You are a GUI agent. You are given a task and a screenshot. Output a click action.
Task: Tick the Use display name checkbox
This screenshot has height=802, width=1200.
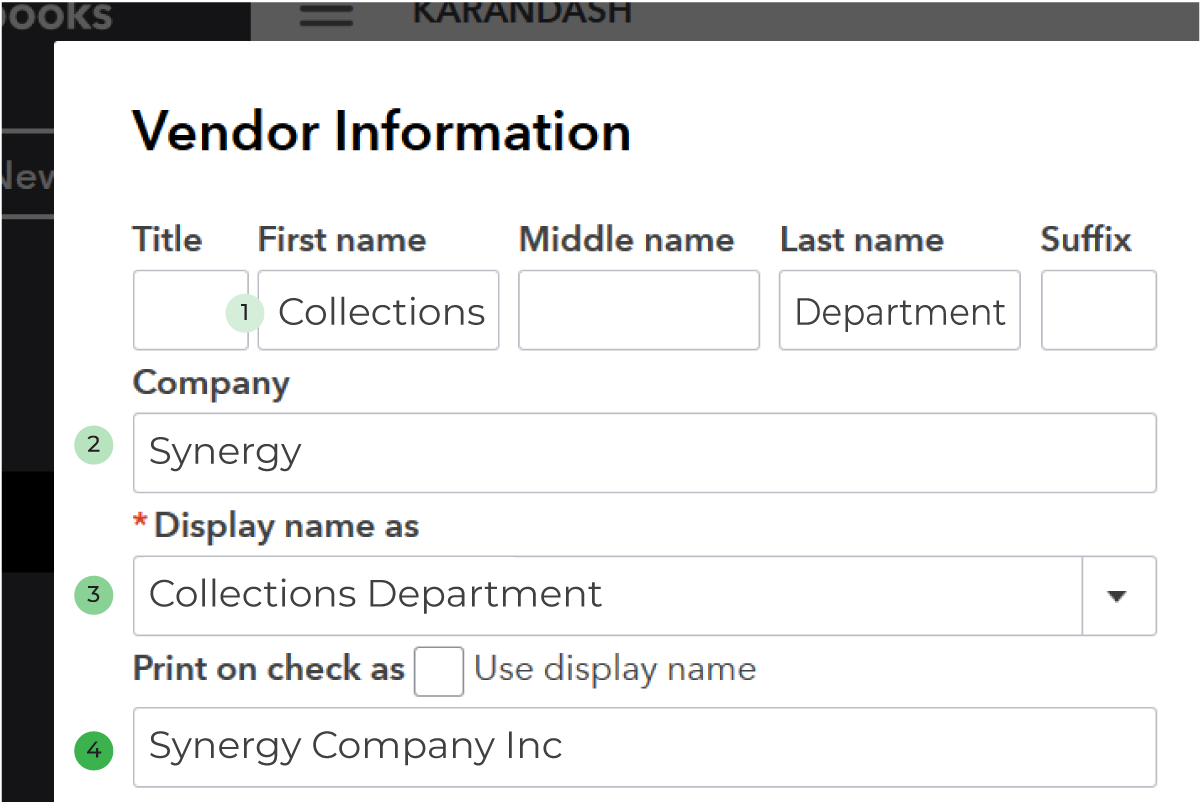[439, 670]
